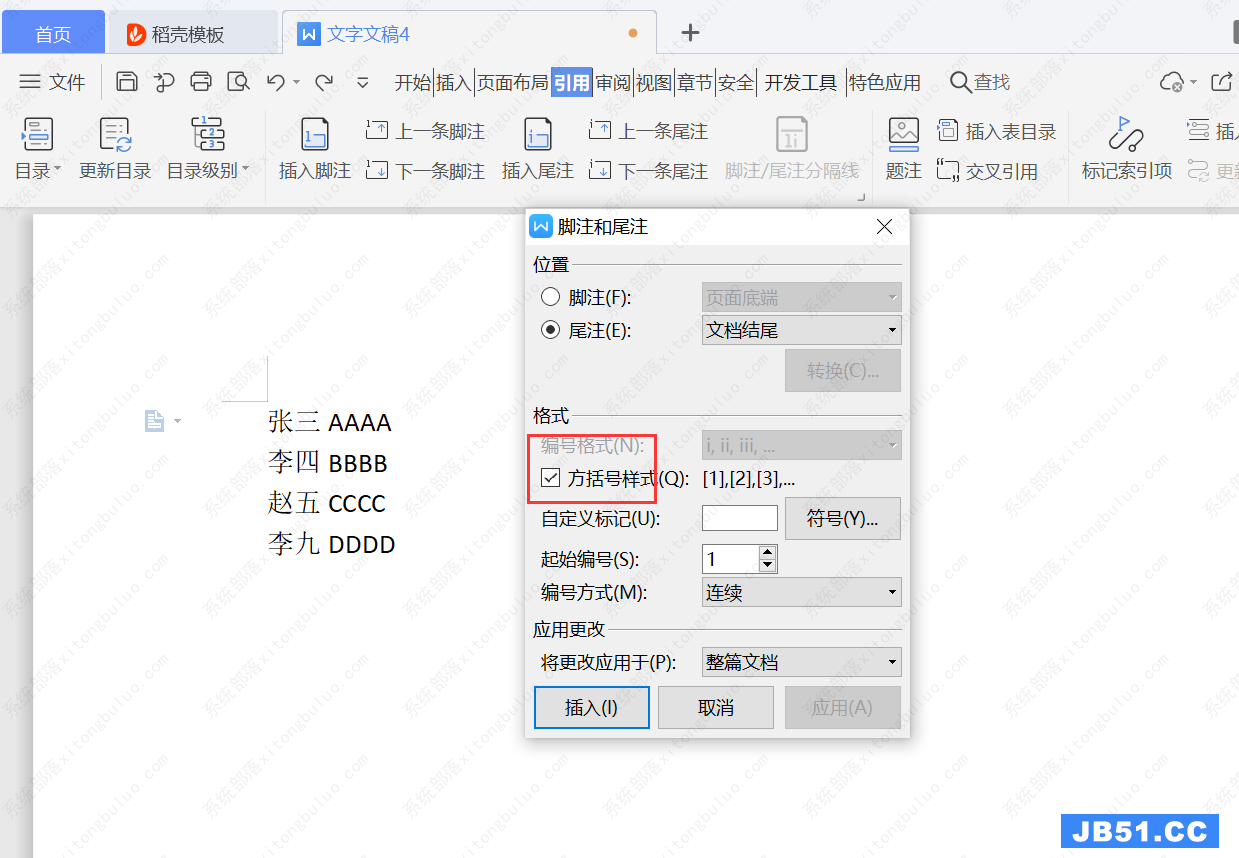Switch to the 插入 ribbon tab
Image resolution: width=1239 pixels, height=858 pixels.
pyautogui.click(x=453, y=82)
